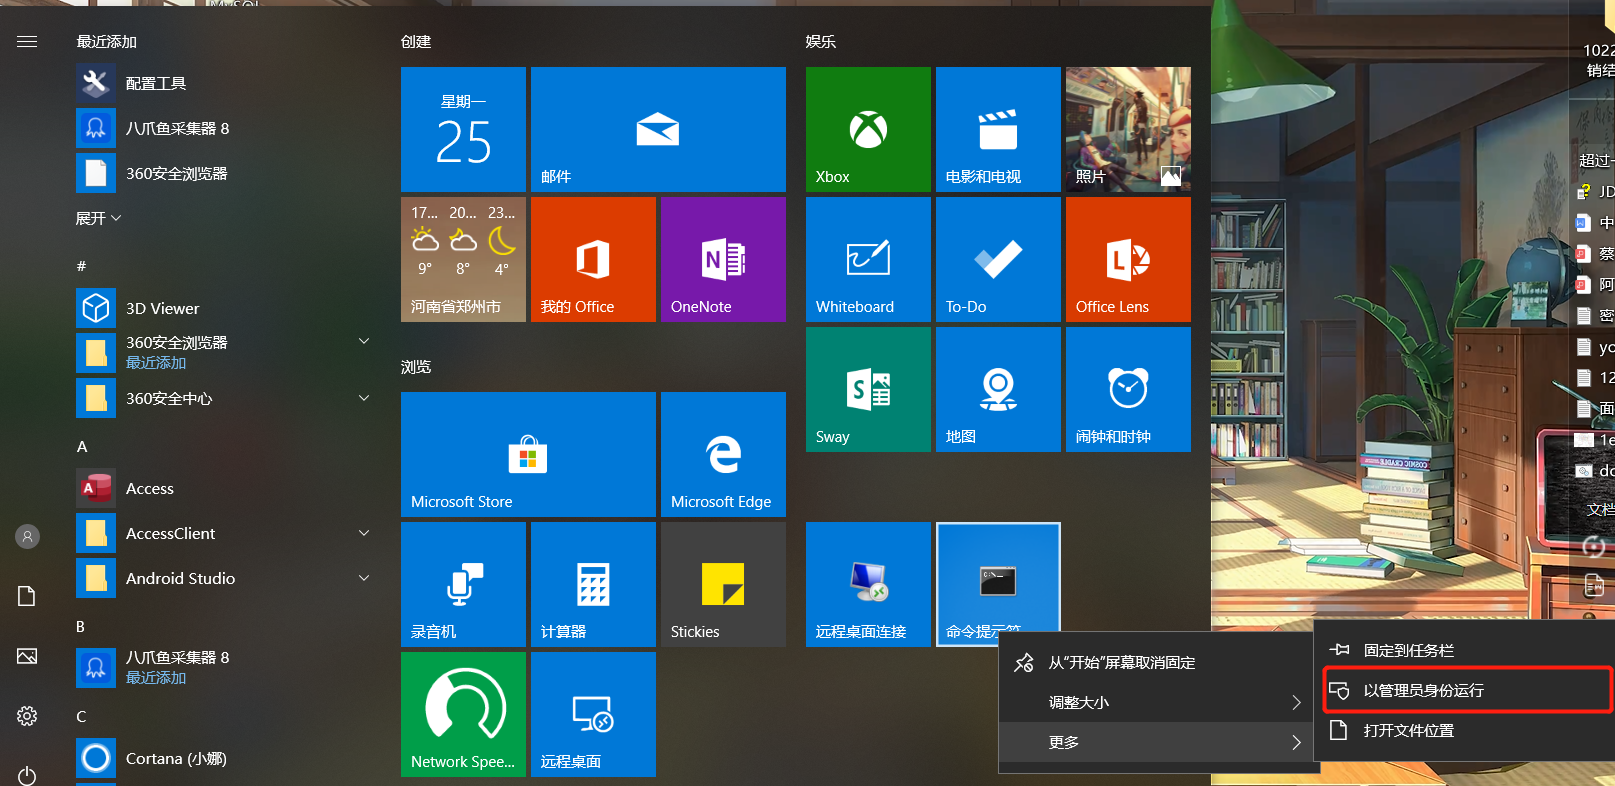Open the 录音机 recorder tile
1615x786 pixels.
[x=463, y=584]
